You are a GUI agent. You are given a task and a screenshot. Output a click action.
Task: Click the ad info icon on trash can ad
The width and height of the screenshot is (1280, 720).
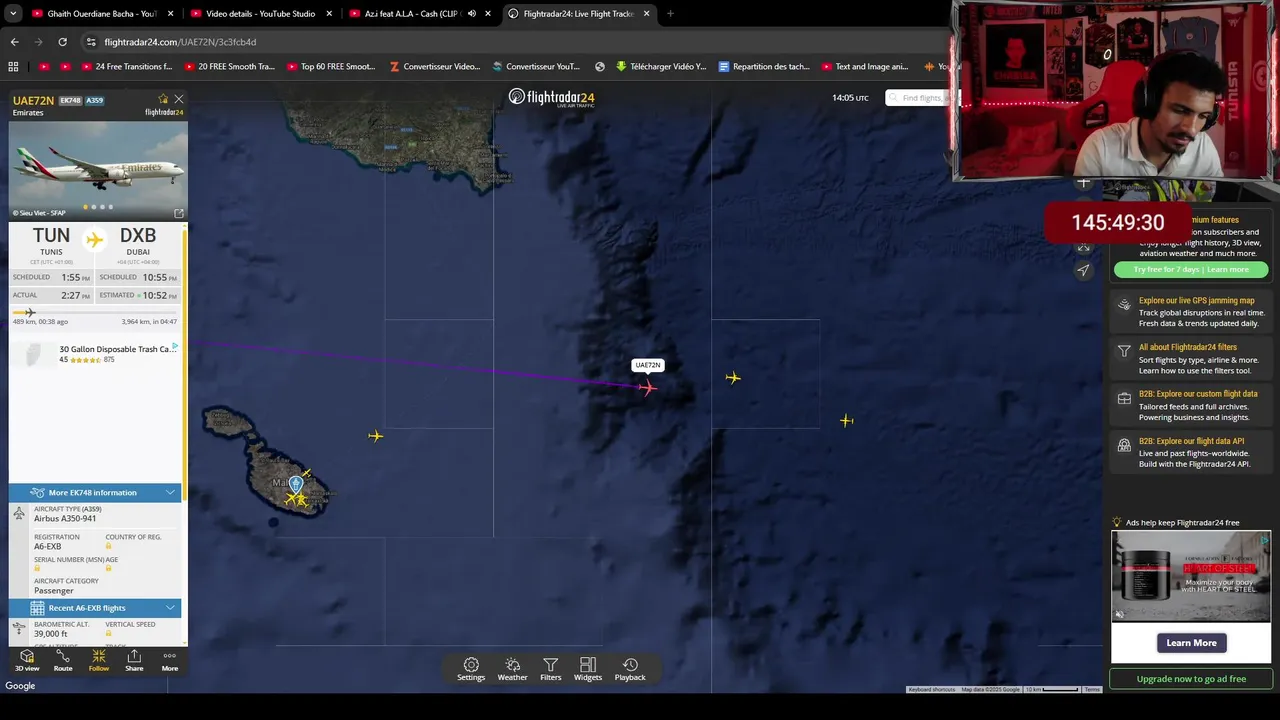click(x=175, y=346)
